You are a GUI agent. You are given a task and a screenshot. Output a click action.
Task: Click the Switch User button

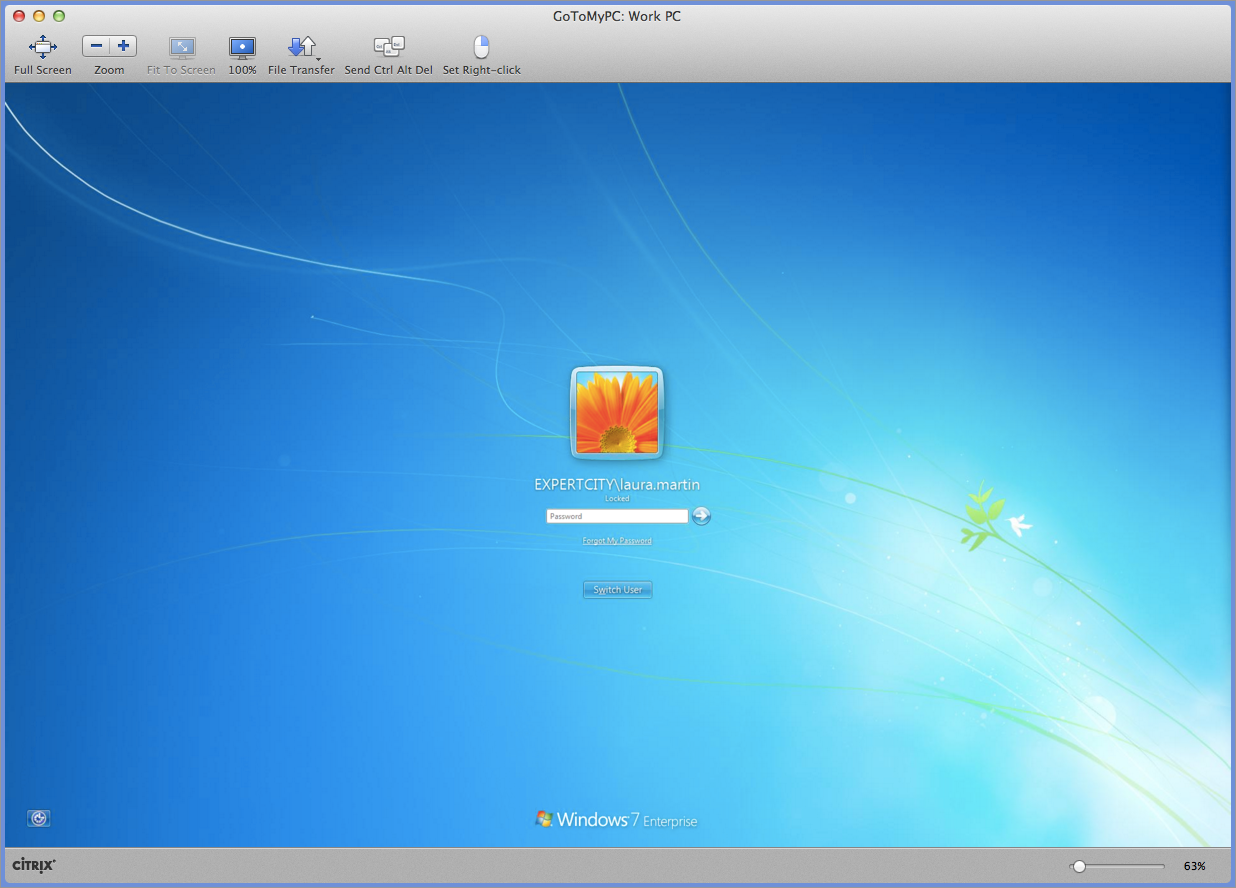(618, 590)
